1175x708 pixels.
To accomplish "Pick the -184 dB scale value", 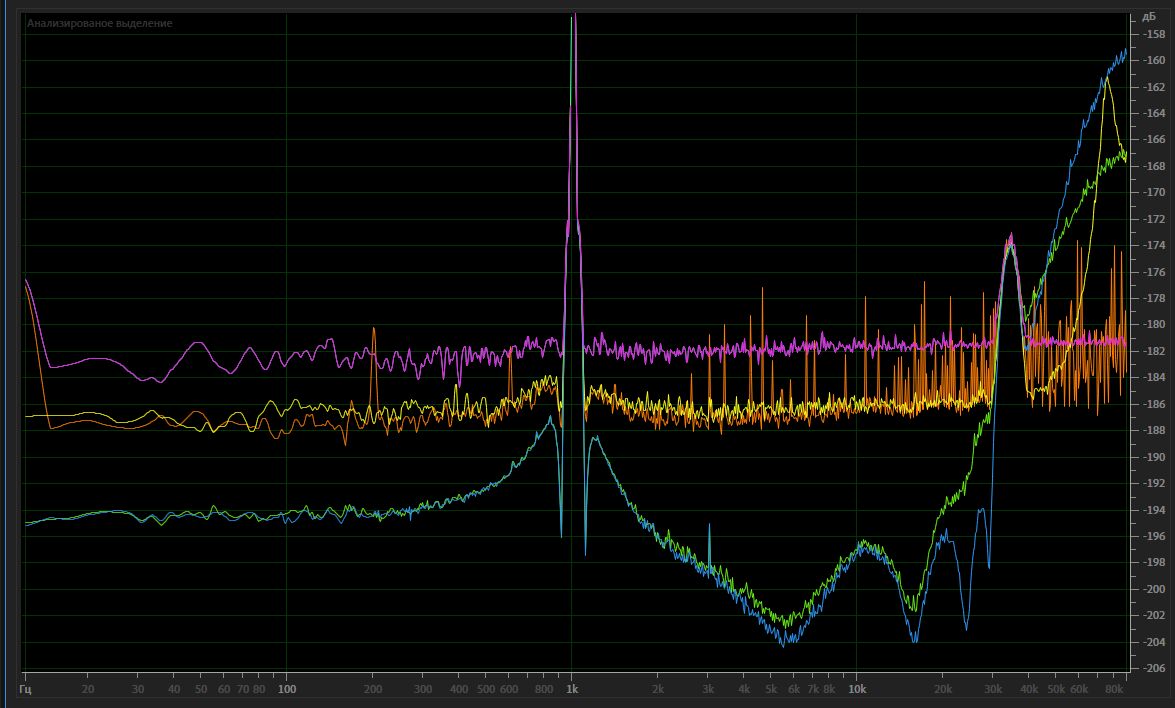I will point(1153,377).
